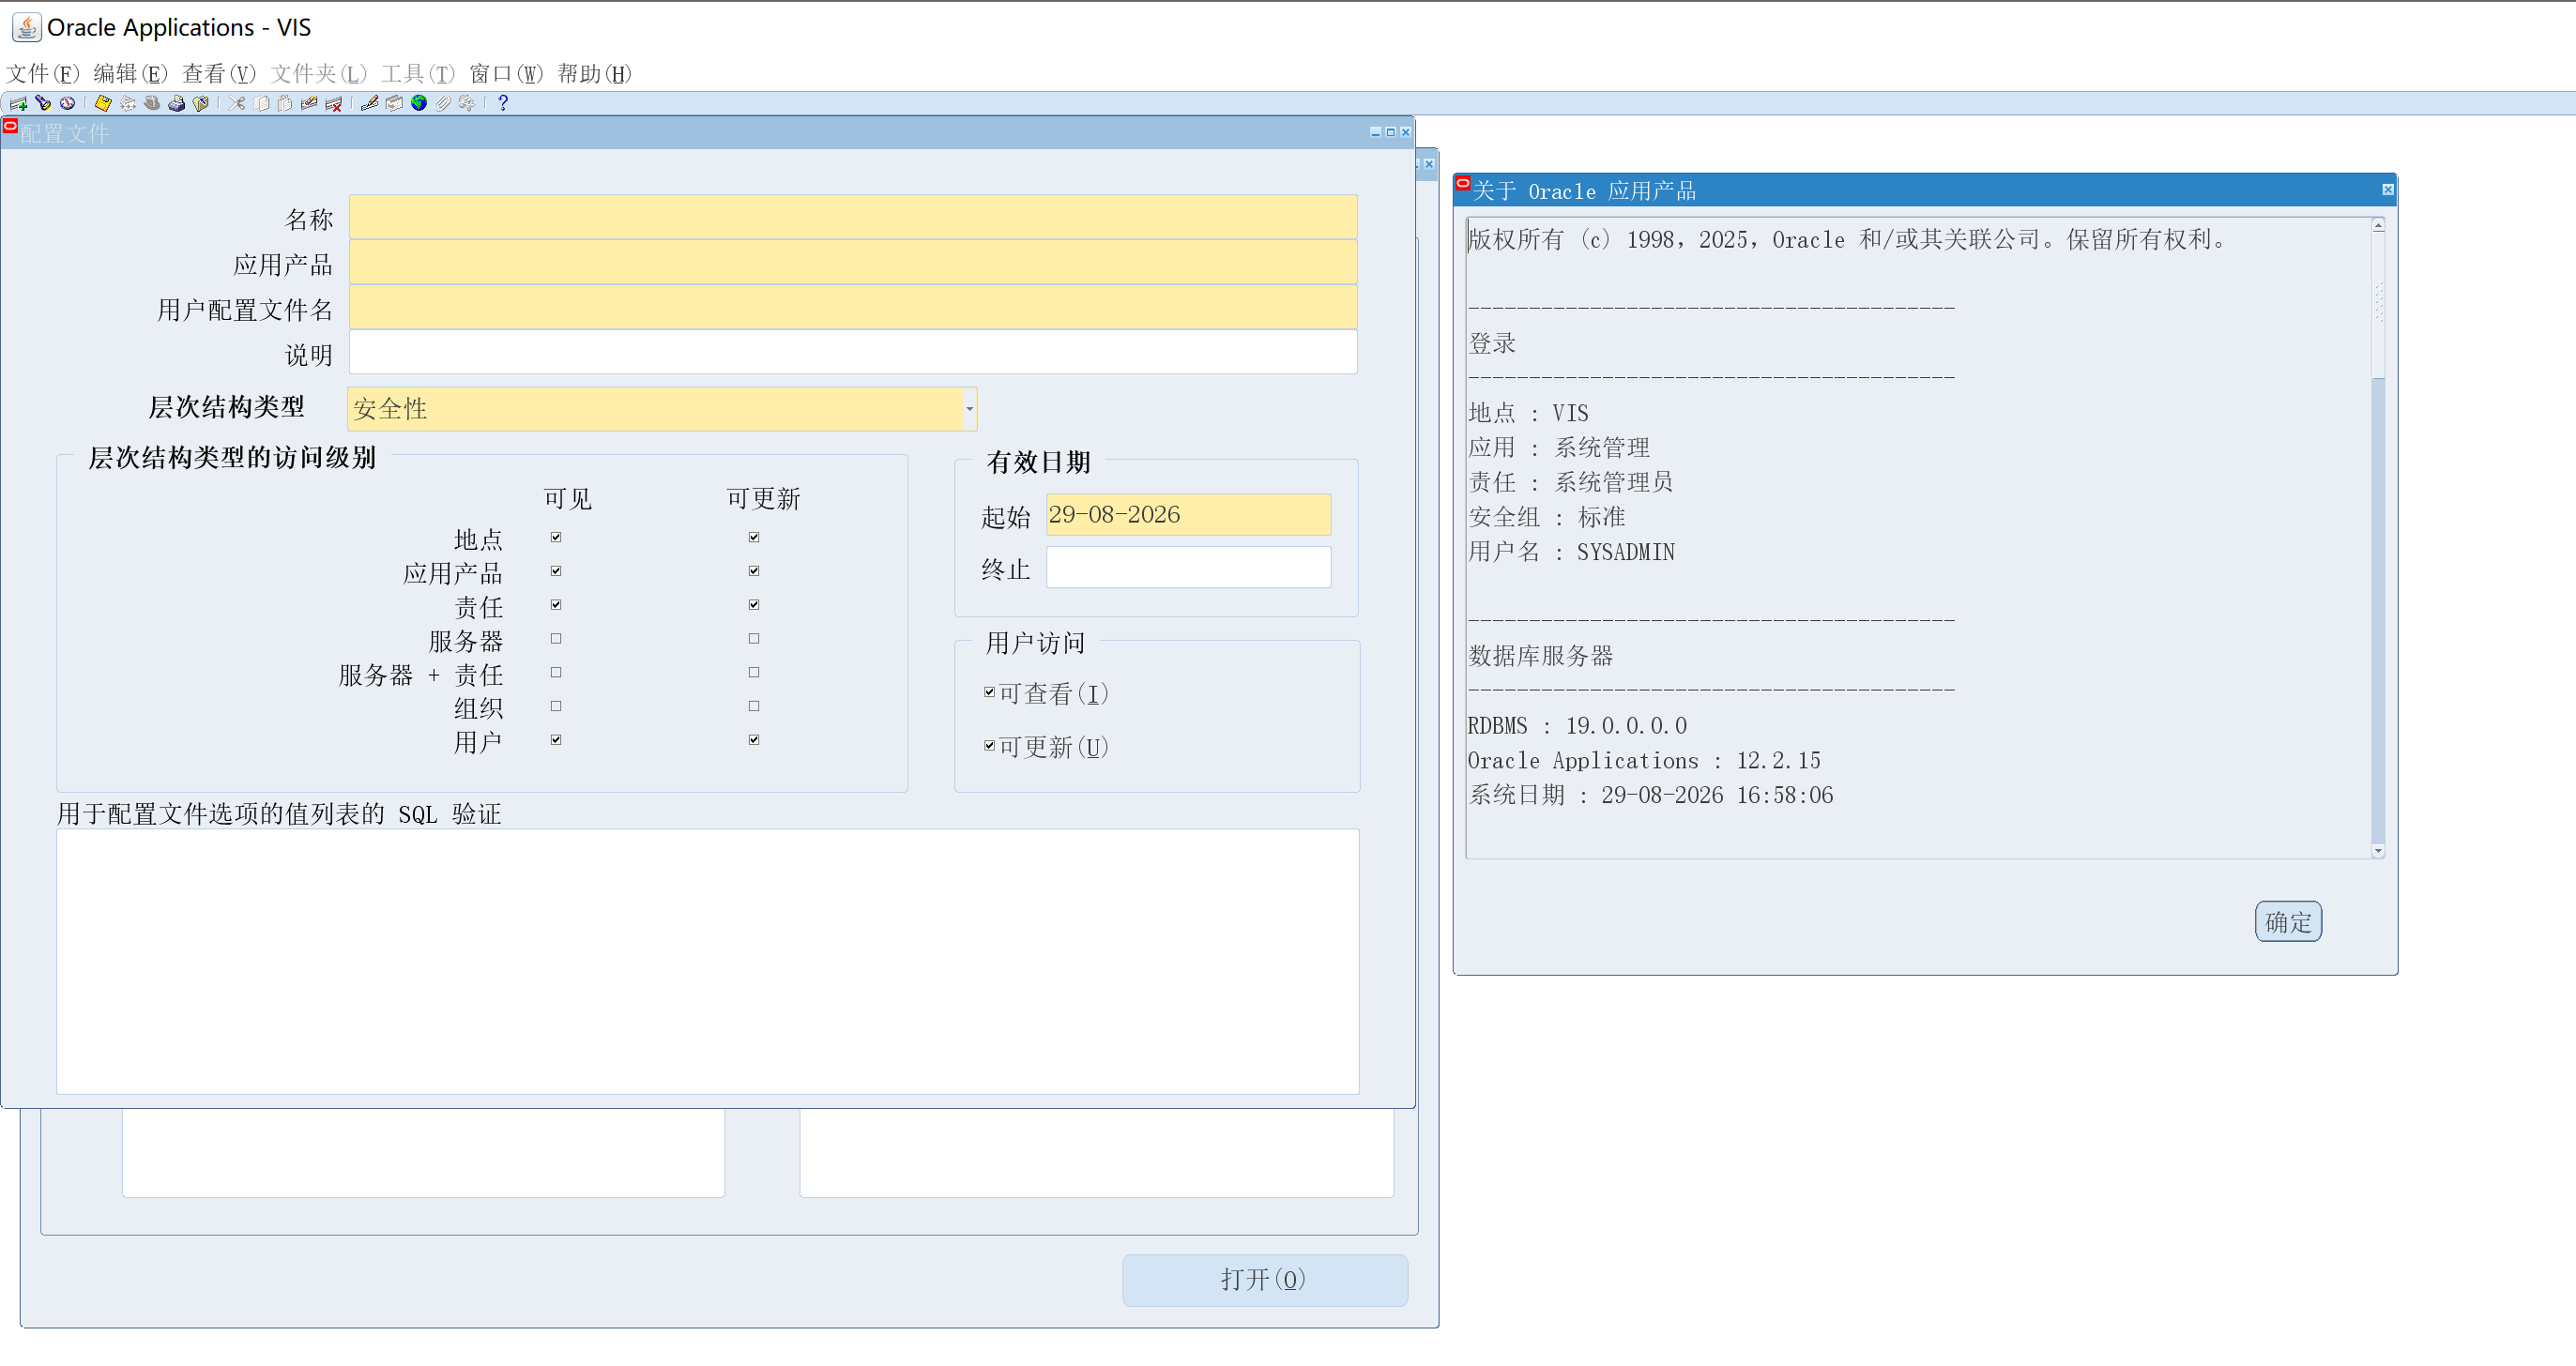Open the 帮助(H) menu
This screenshot has height=1366, width=2576.
click(x=594, y=74)
